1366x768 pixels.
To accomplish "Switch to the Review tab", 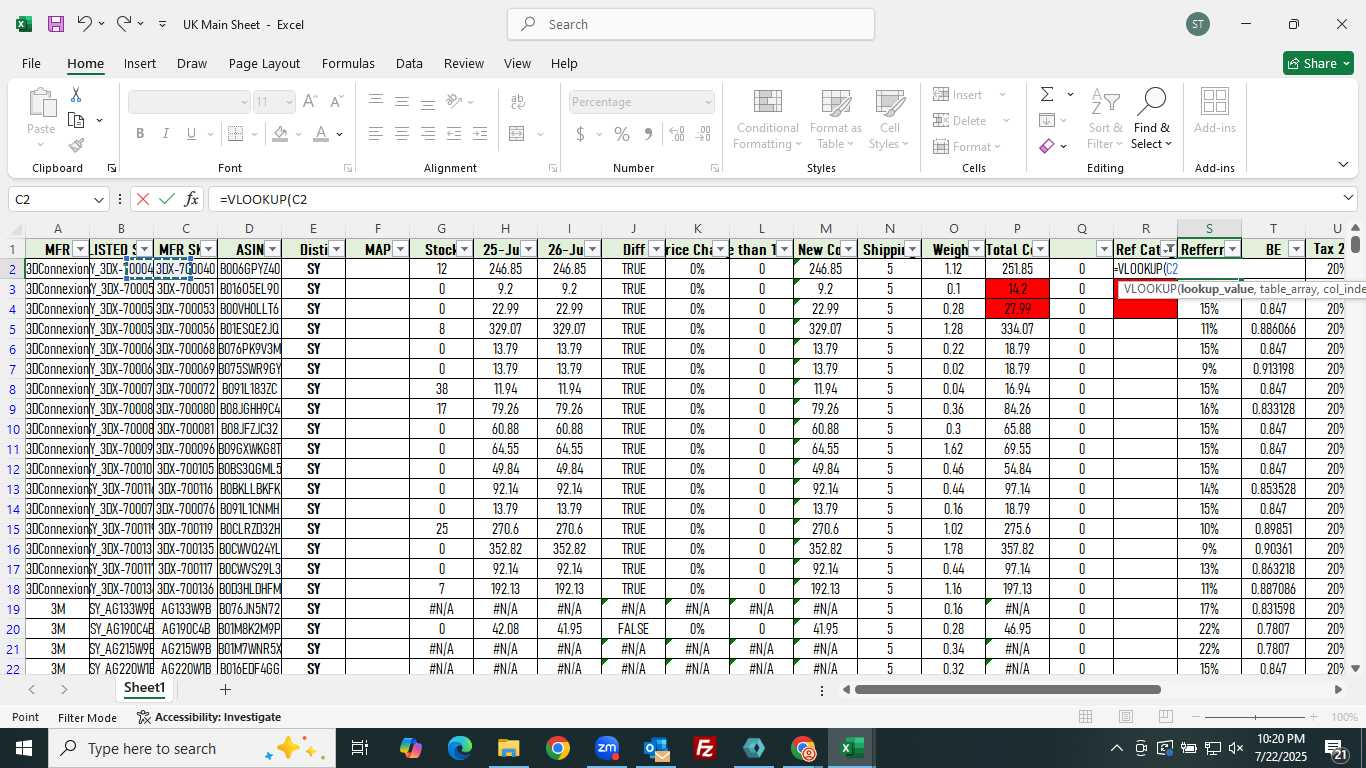I will point(464,63).
